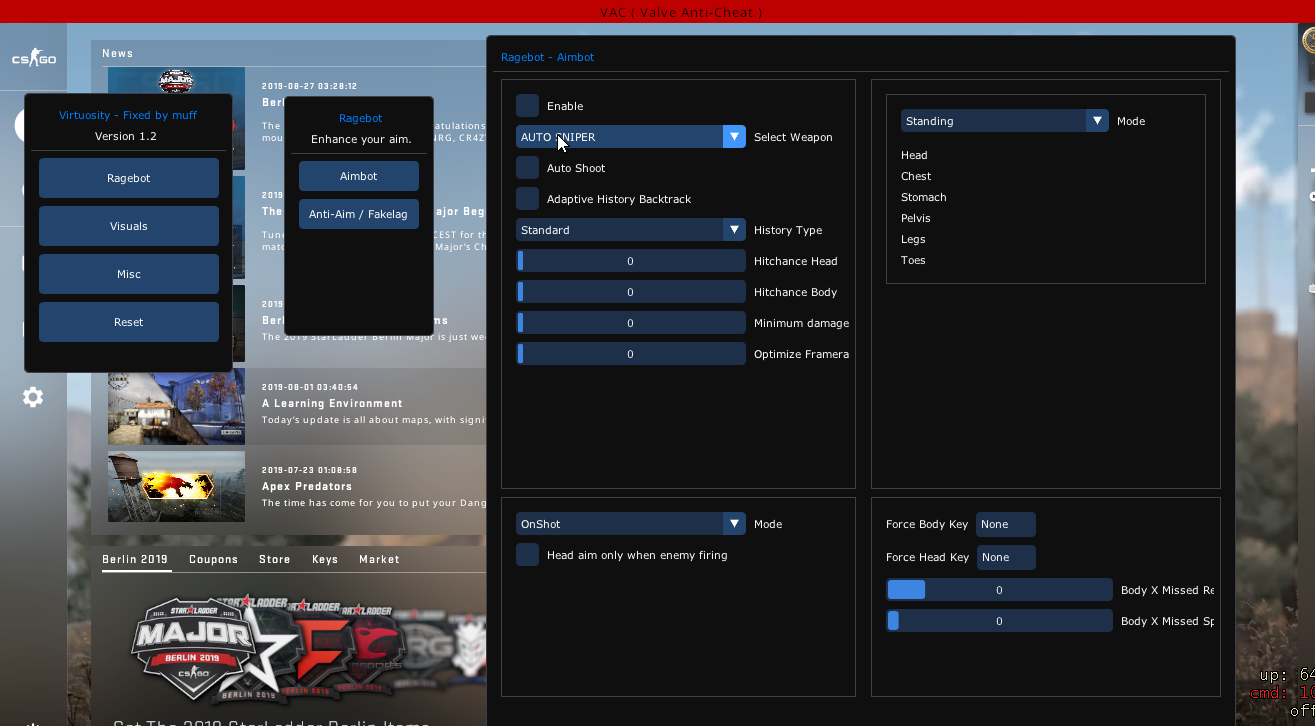Image resolution: width=1315 pixels, height=726 pixels.
Task: Open the settings gear in left sidebar
Action: [x=33, y=397]
